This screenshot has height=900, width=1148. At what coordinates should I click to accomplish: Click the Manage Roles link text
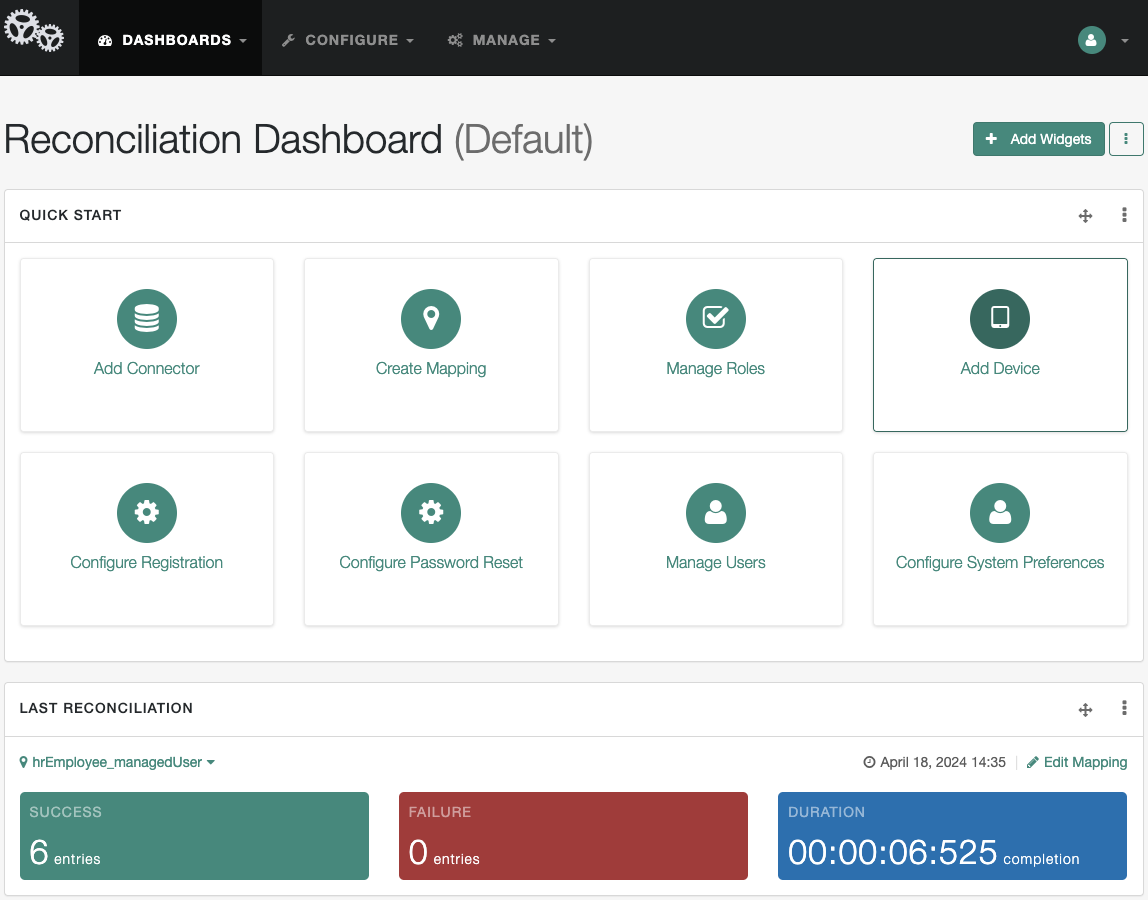[x=715, y=368]
